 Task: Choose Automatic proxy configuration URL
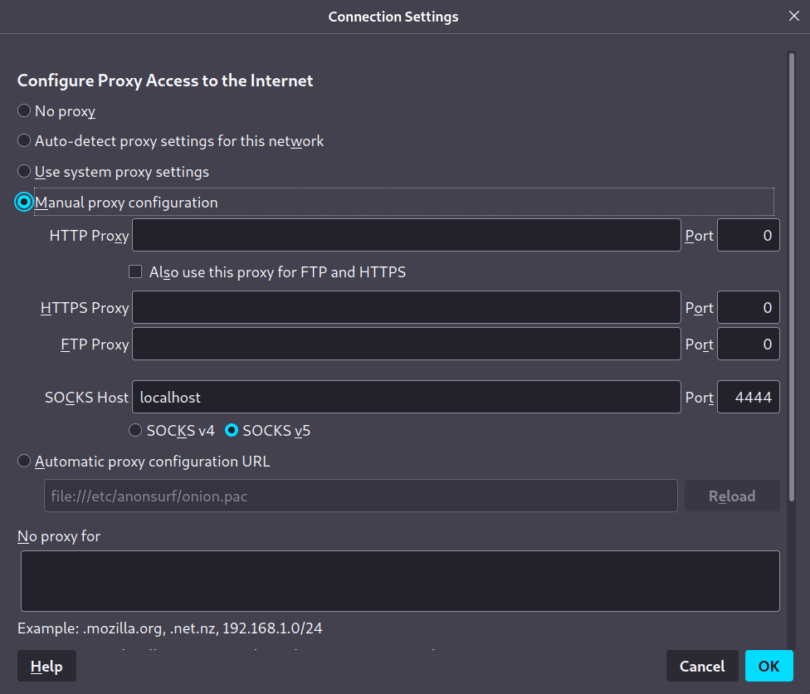[x=22, y=461]
